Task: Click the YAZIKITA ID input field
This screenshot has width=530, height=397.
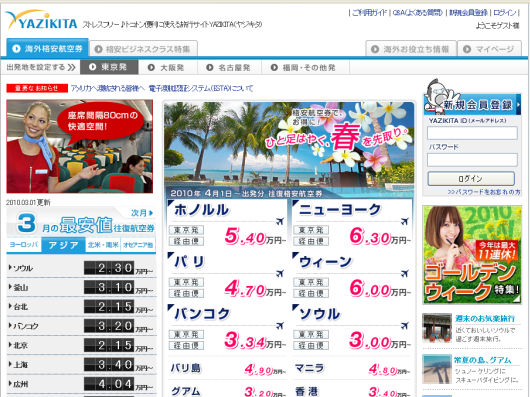Action: coord(472,133)
